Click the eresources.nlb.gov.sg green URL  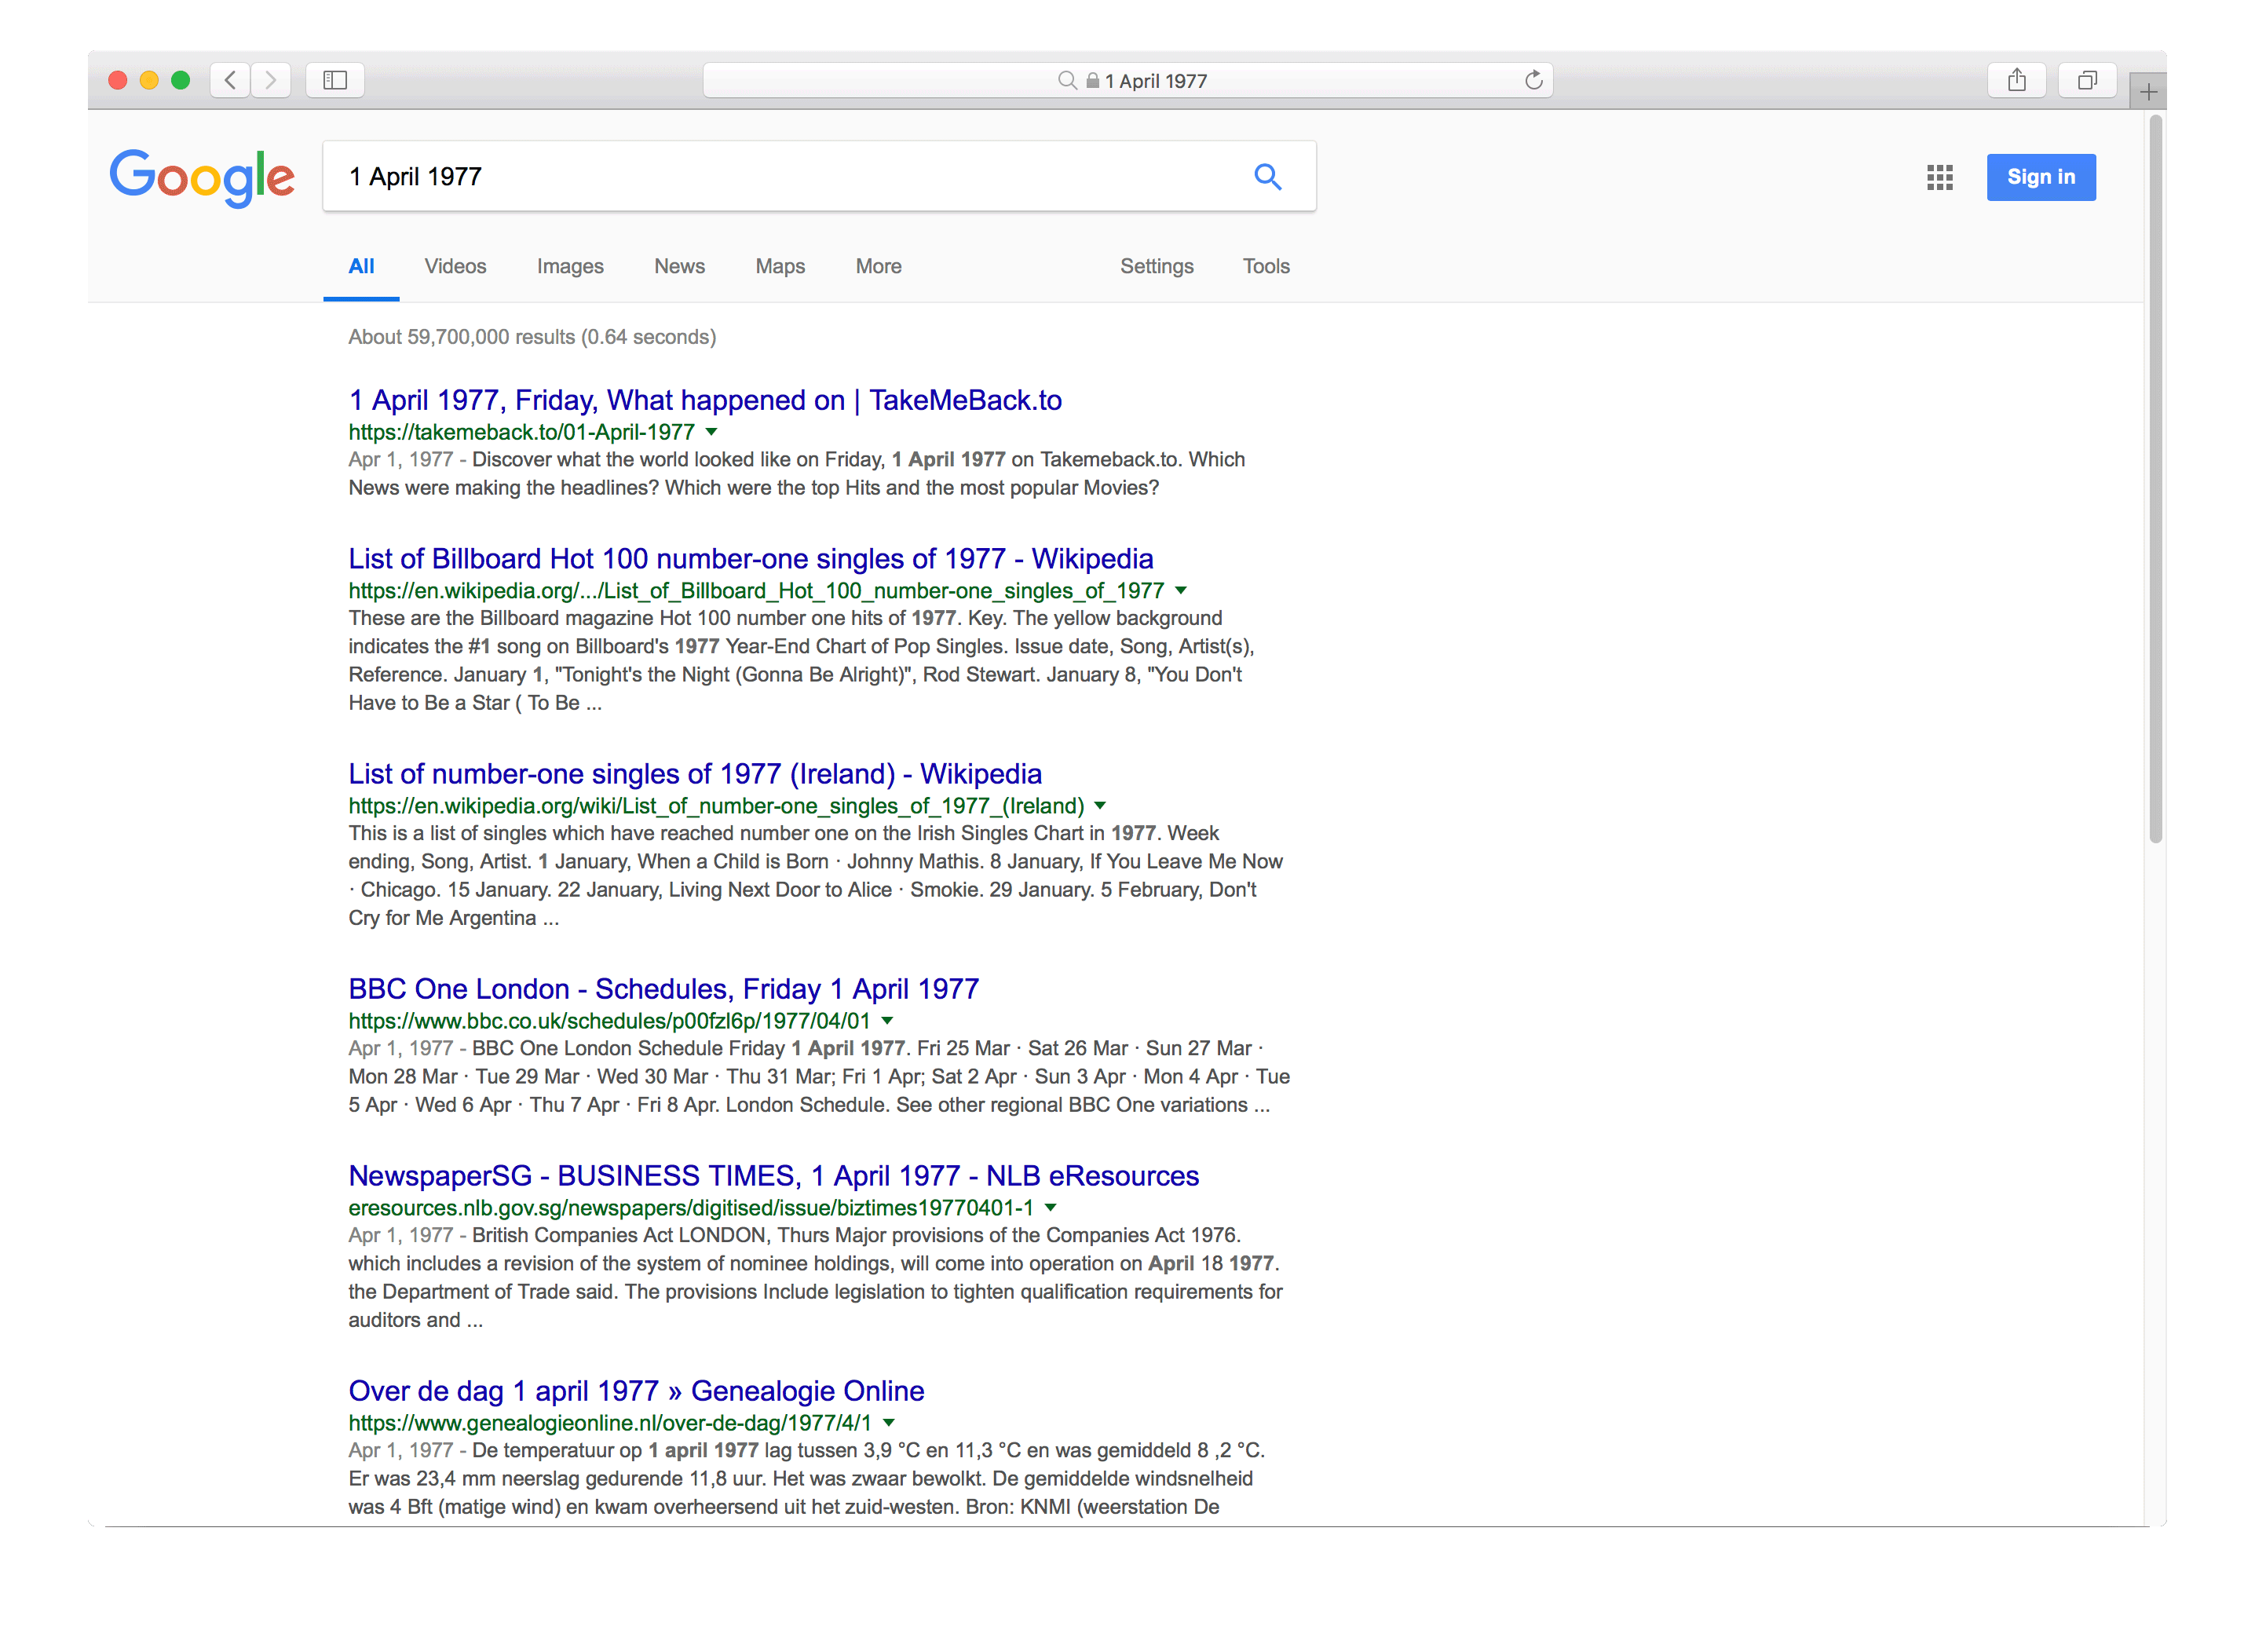(x=691, y=1208)
